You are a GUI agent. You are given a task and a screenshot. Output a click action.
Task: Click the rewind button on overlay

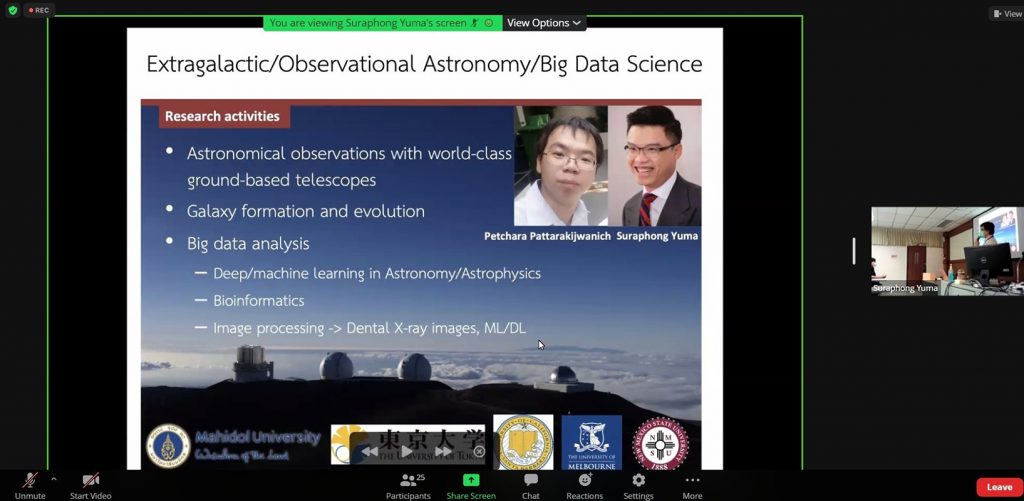pyautogui.click(x=369, y=451)
